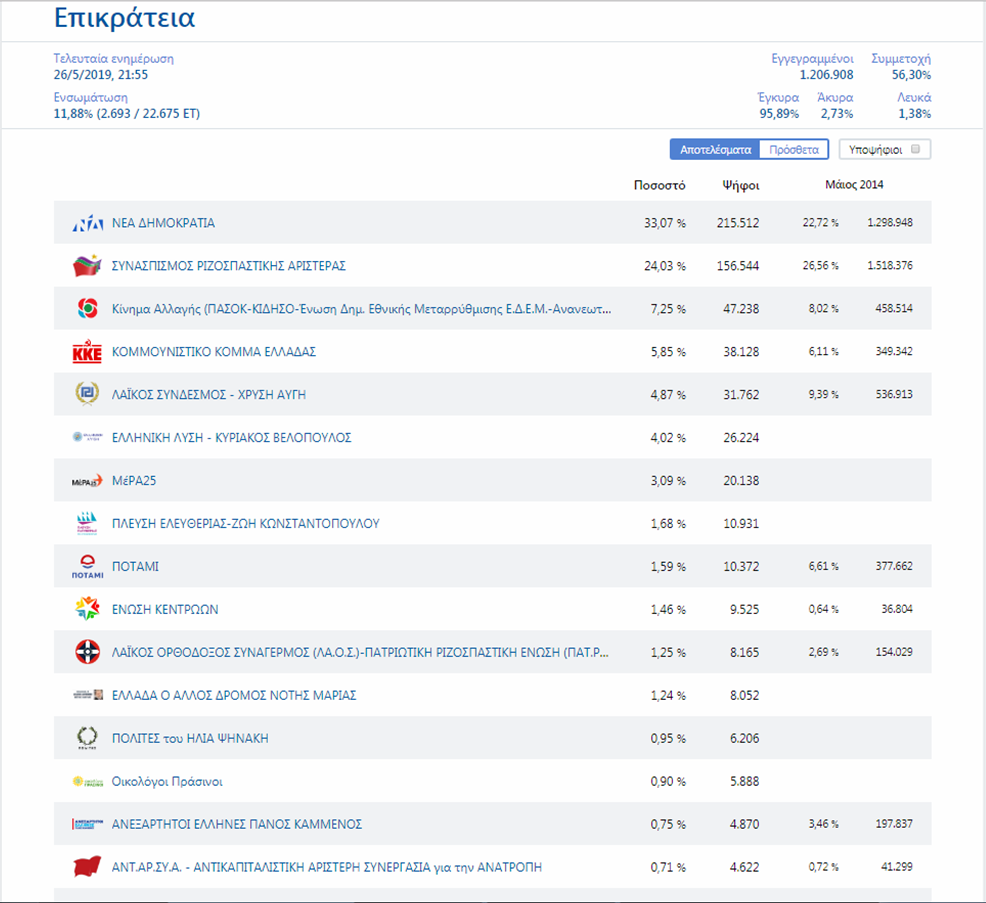Click the red KKE logo
The image size is (986, 903).
pos(87,352)
